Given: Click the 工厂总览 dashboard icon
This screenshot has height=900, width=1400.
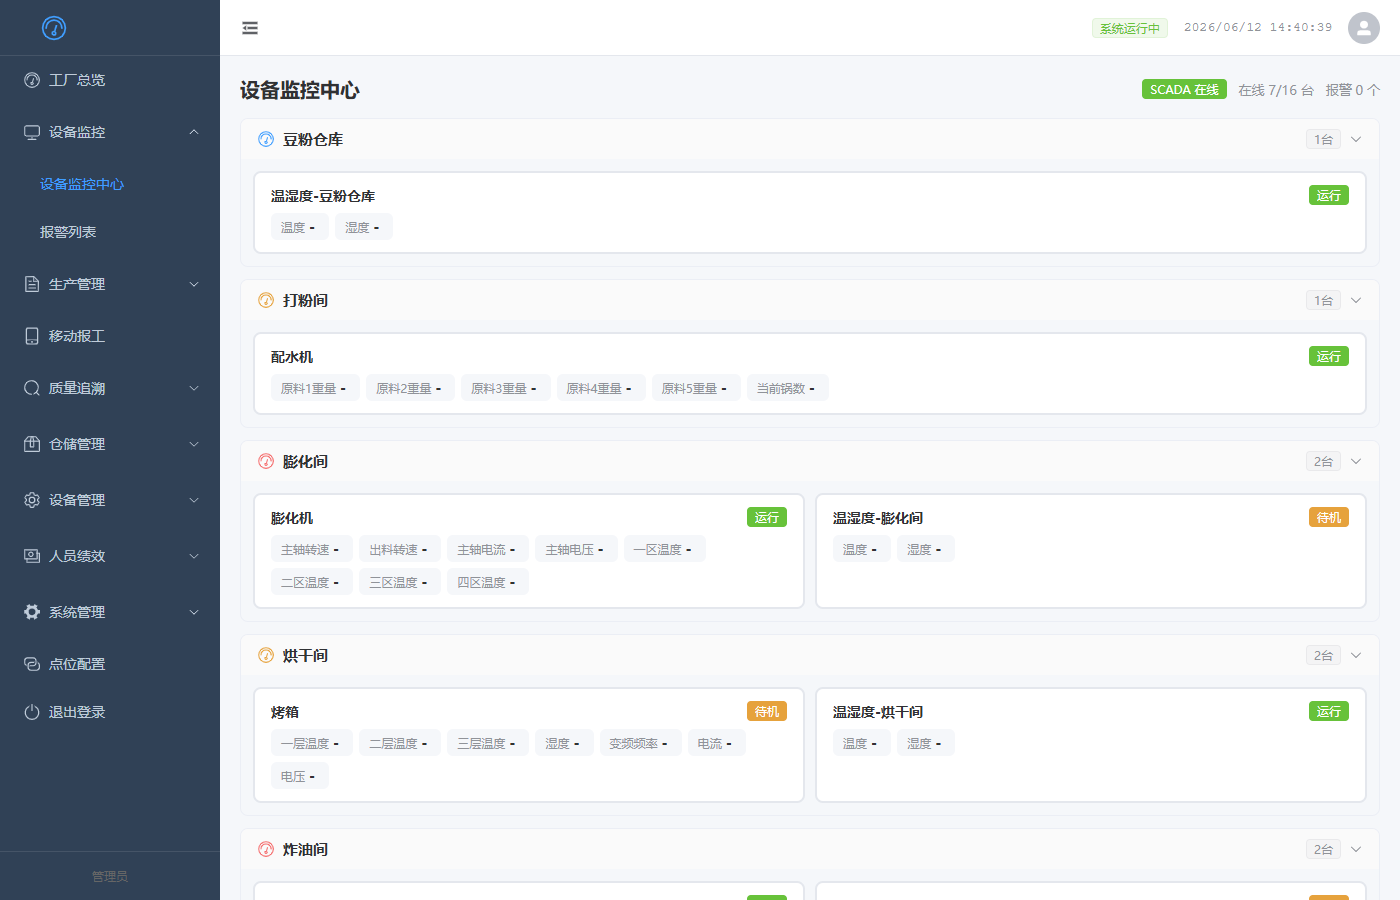Looking at the screenshot, I should [32, 80].
